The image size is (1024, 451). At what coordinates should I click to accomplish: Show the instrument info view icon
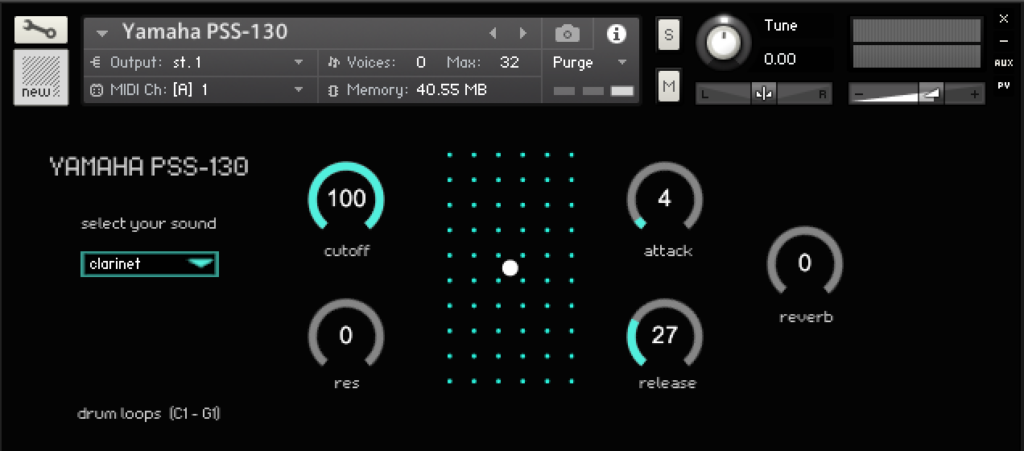pyautogui.click(x=616, y=33)
